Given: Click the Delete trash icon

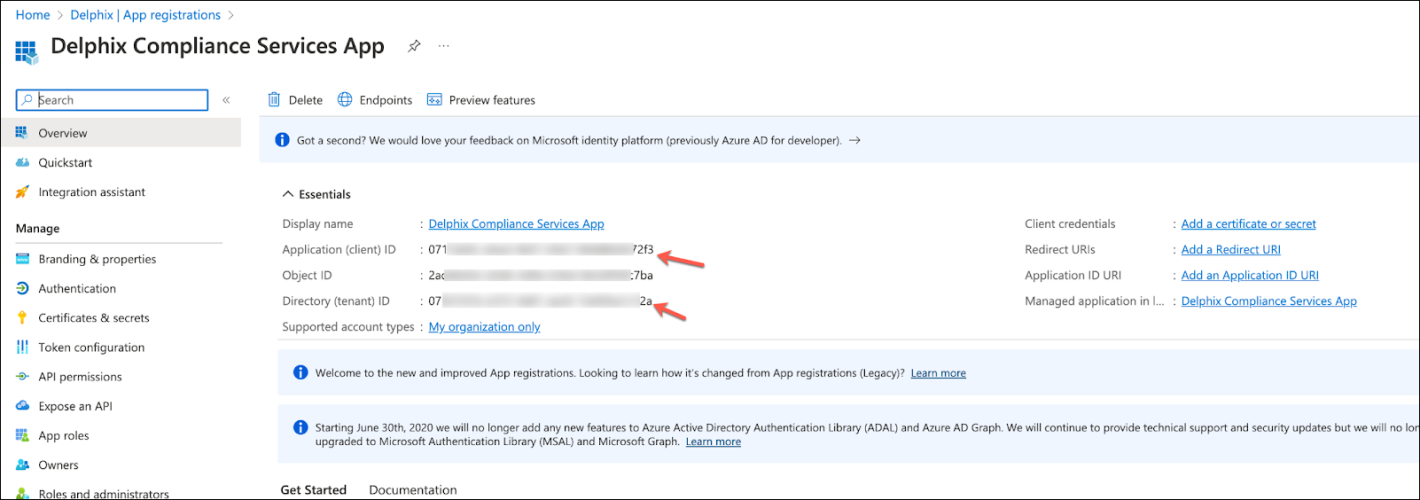Looking at the screenshot, I should coord(274,100).
